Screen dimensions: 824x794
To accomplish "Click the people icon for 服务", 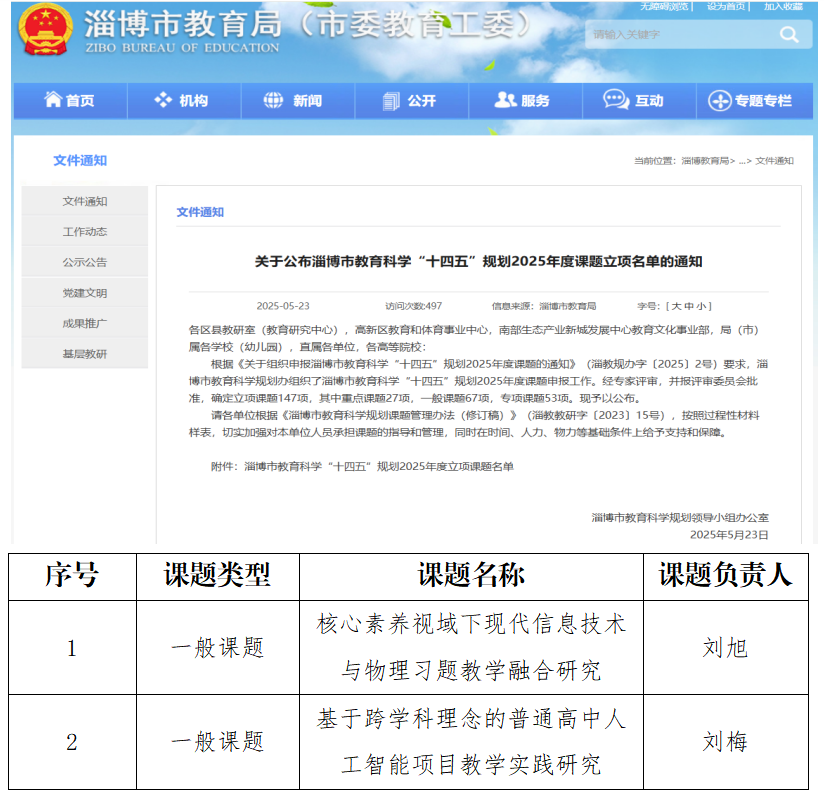I will click(505, 100).
